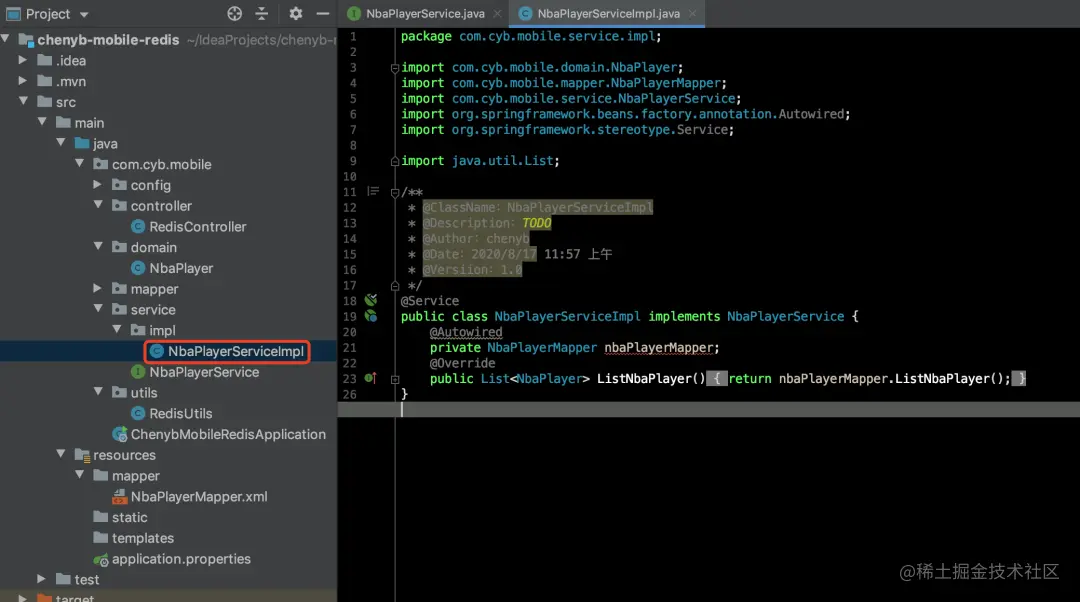Expand the mapper package under com.cyb.mobile
Image resolution: width=1080 pixels, height=602 pixels.
pyautogui.click(x=98, y=288)
